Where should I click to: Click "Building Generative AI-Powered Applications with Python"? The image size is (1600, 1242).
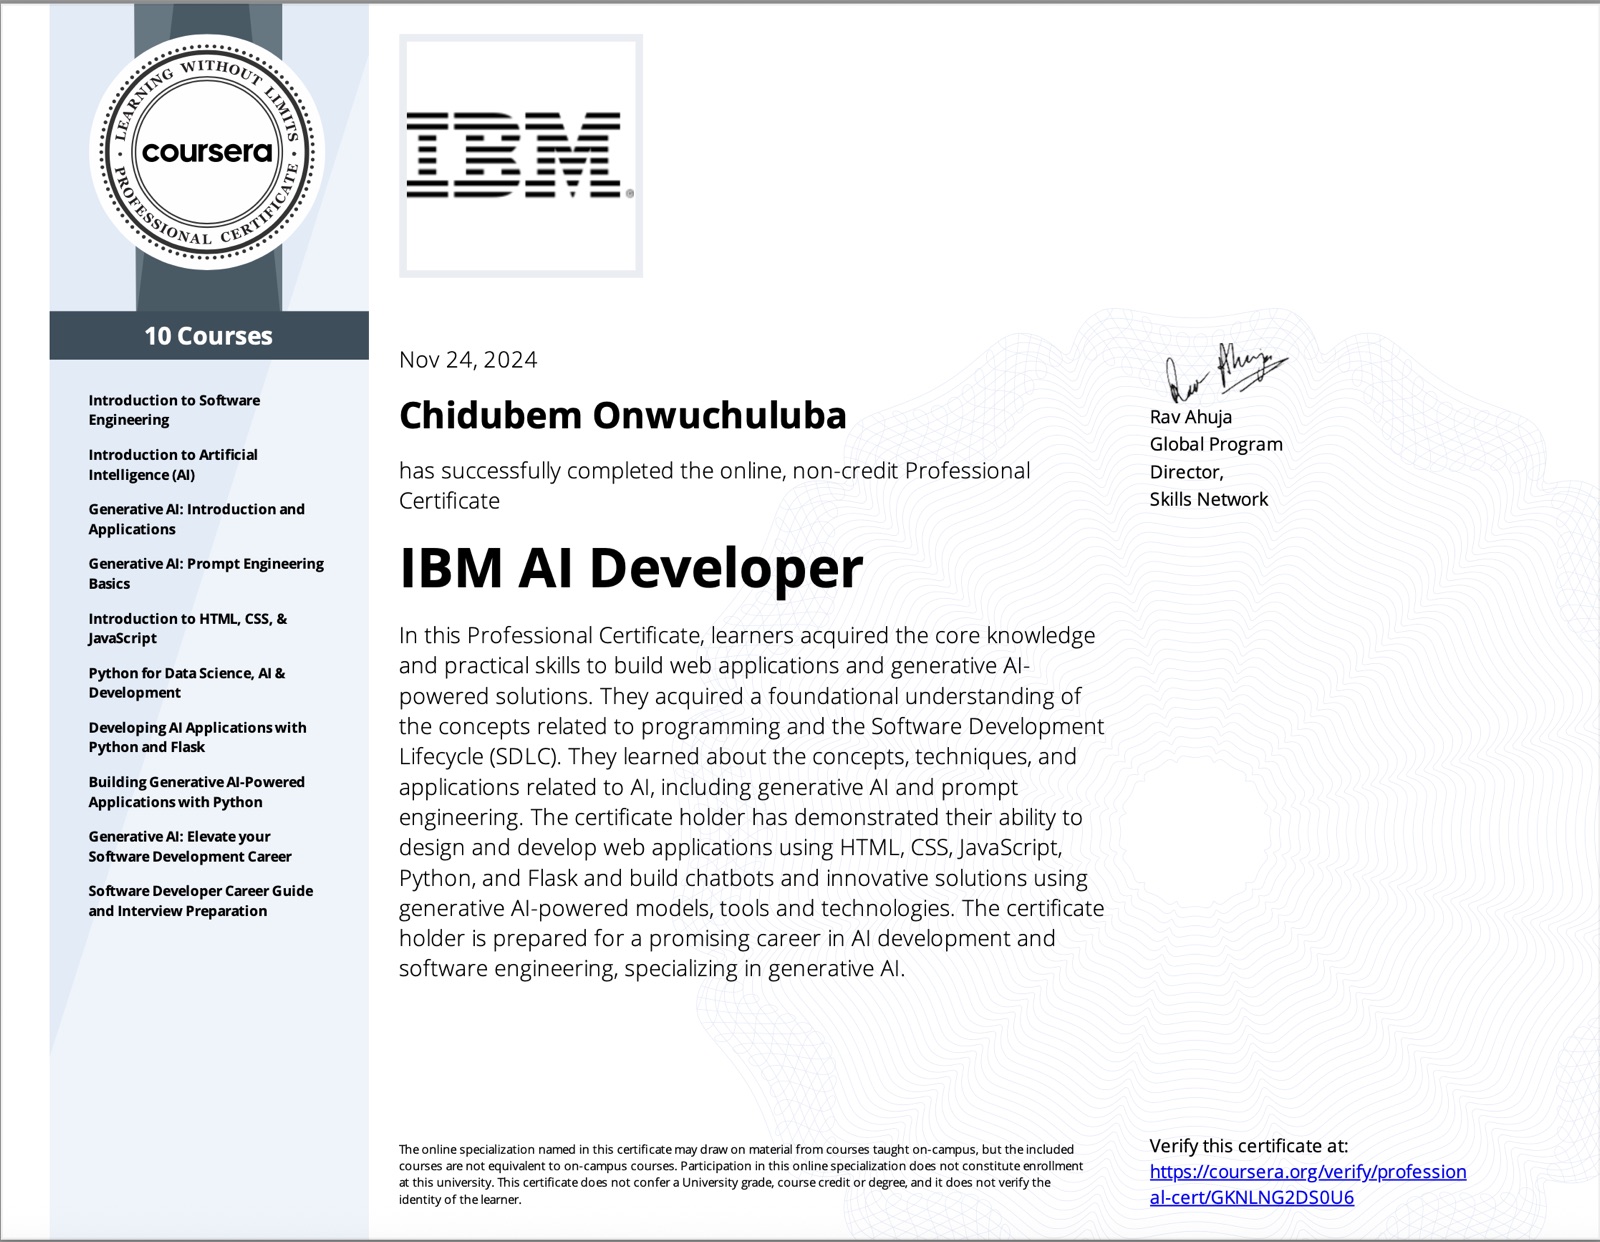[197, 792]
